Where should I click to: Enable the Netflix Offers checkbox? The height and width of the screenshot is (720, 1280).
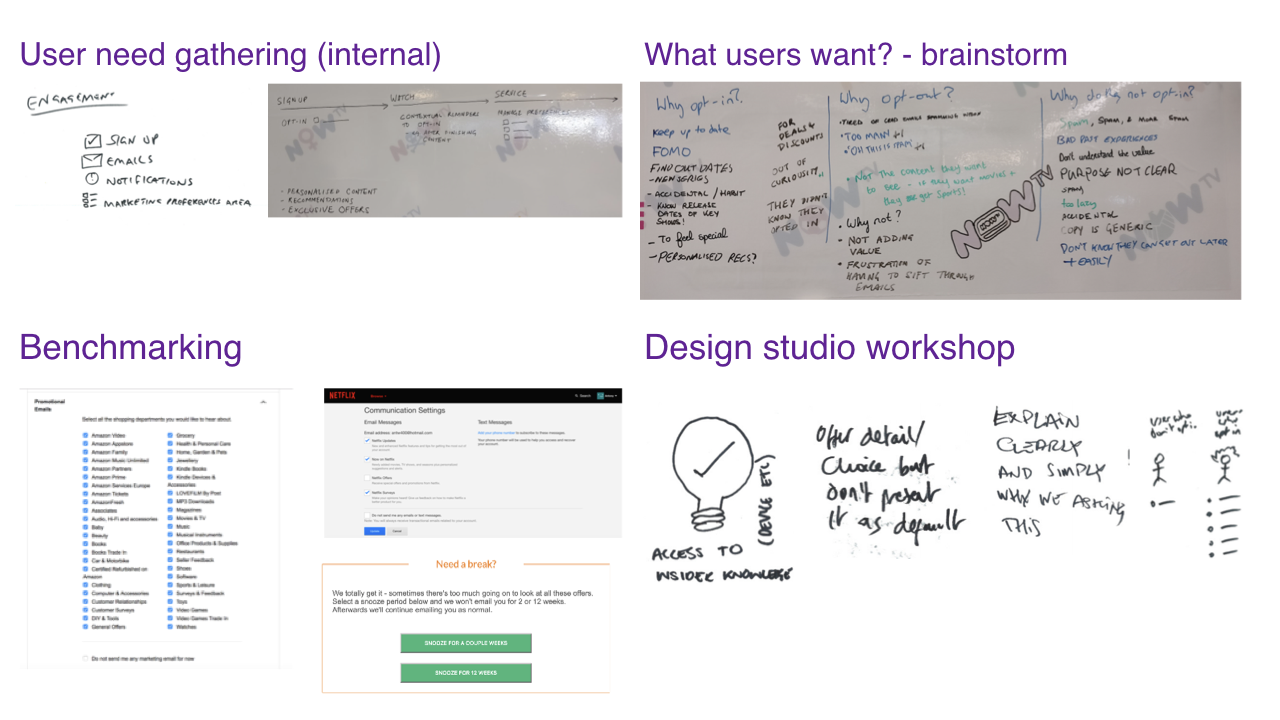pyautogui.click(x=367, y=478)
